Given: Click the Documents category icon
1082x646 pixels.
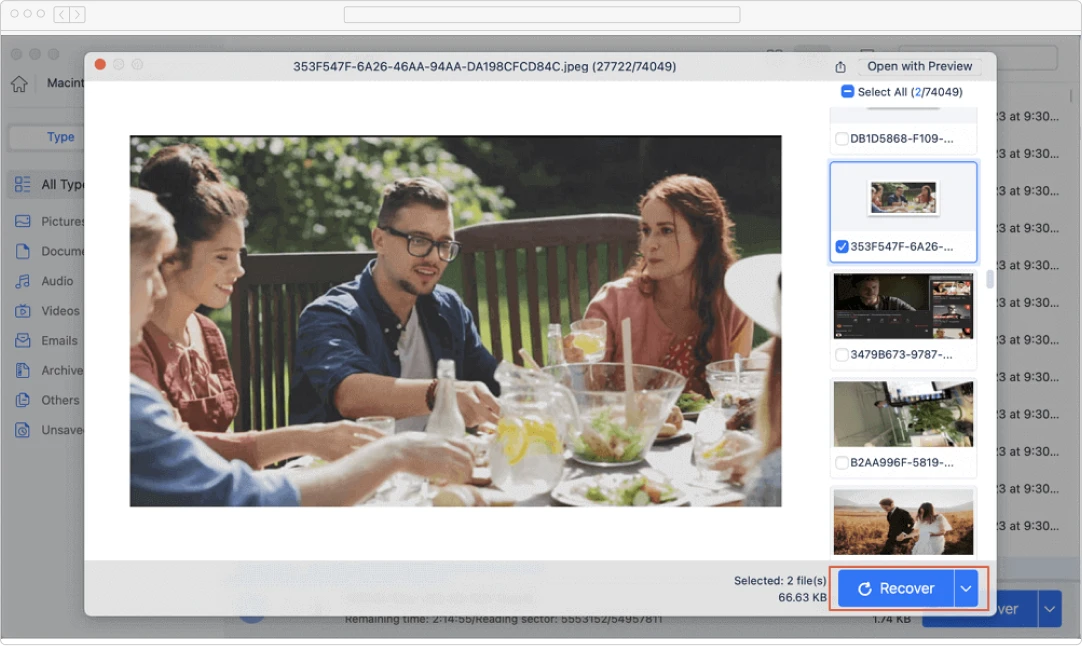Looking at the screenshot, I should pyautogui.click(x=22, y=251).
